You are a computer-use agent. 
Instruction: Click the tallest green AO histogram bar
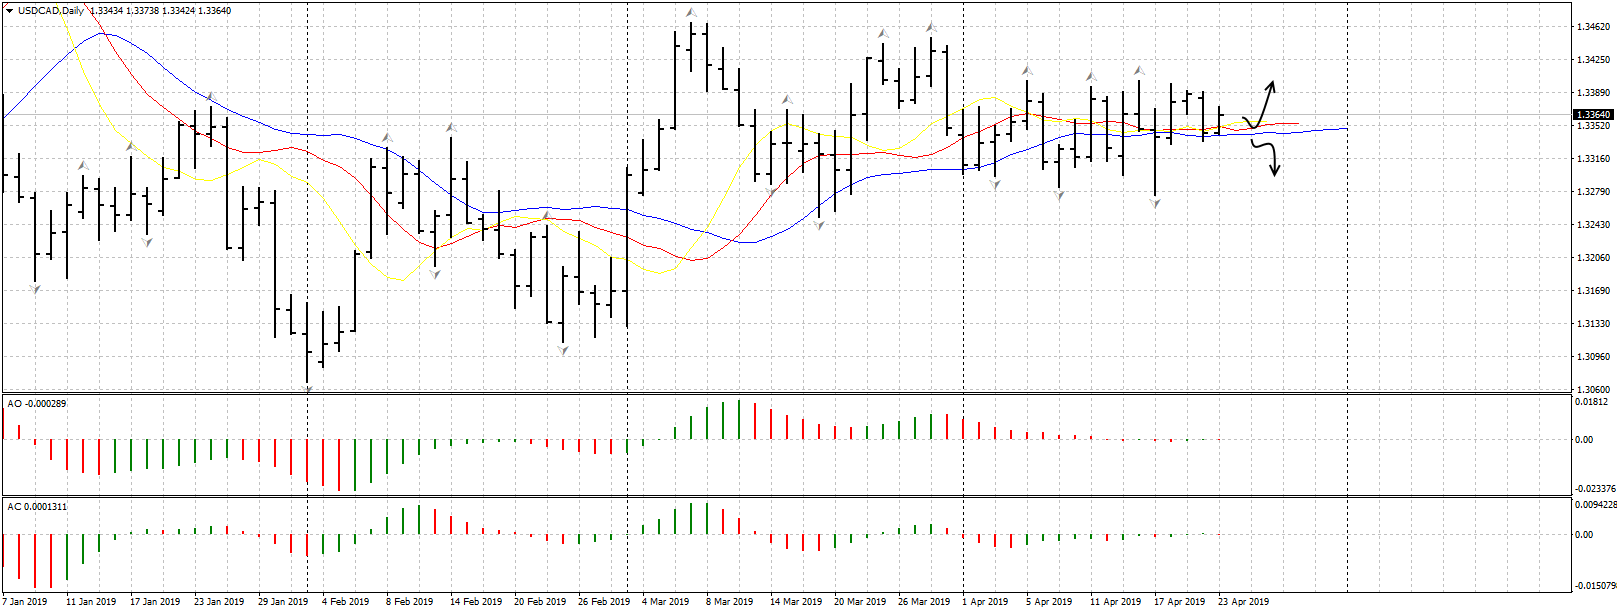739,419
